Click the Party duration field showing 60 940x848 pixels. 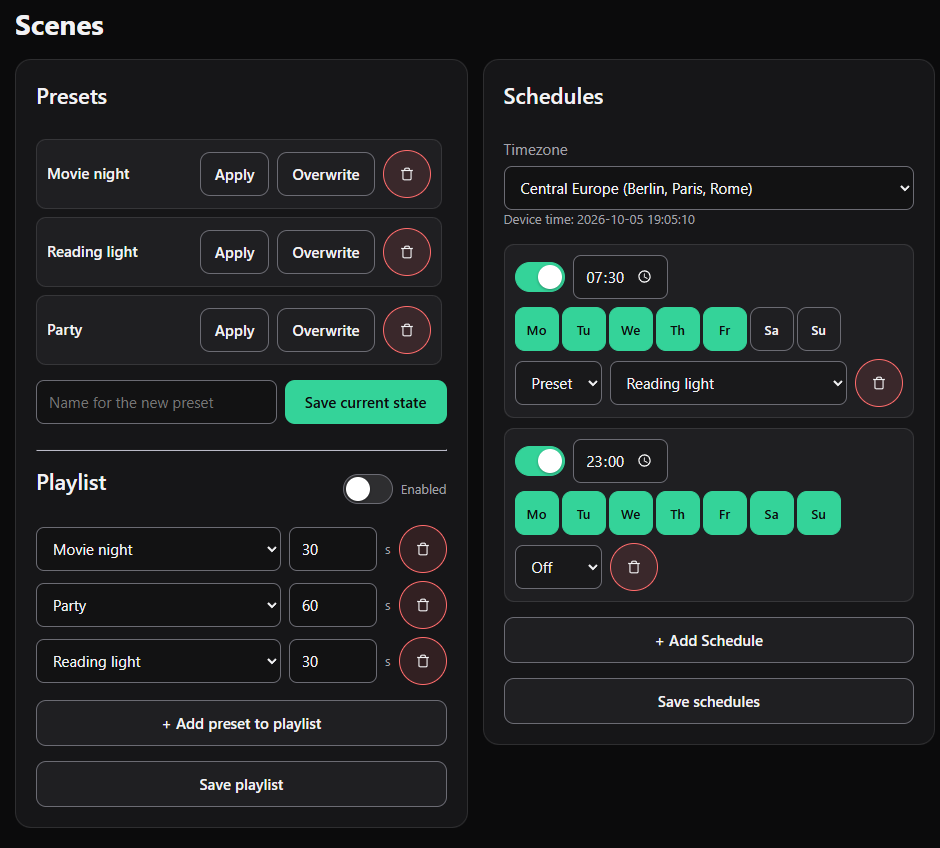pos(333,605)
